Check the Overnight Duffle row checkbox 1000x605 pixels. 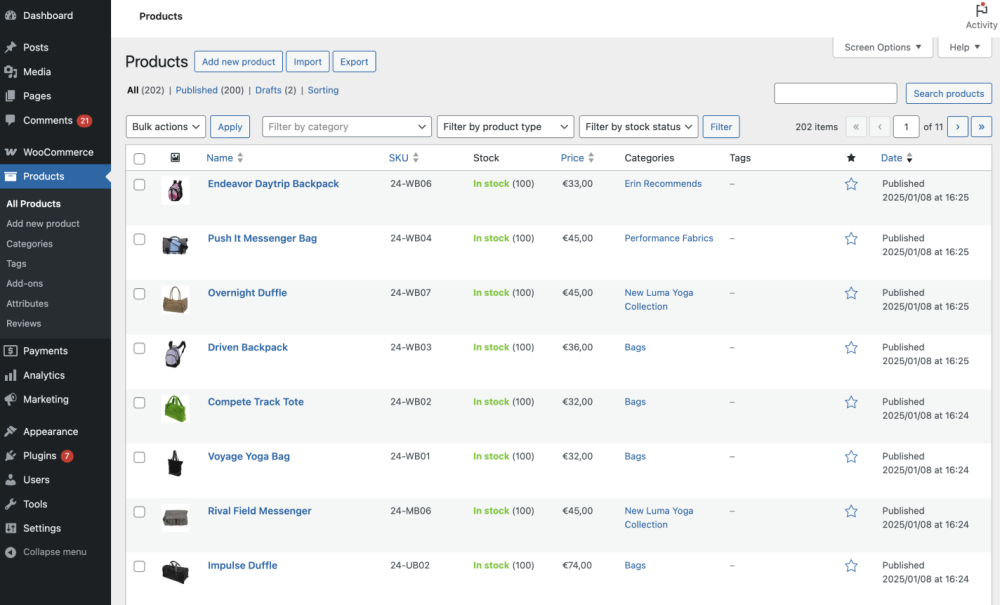139,293
